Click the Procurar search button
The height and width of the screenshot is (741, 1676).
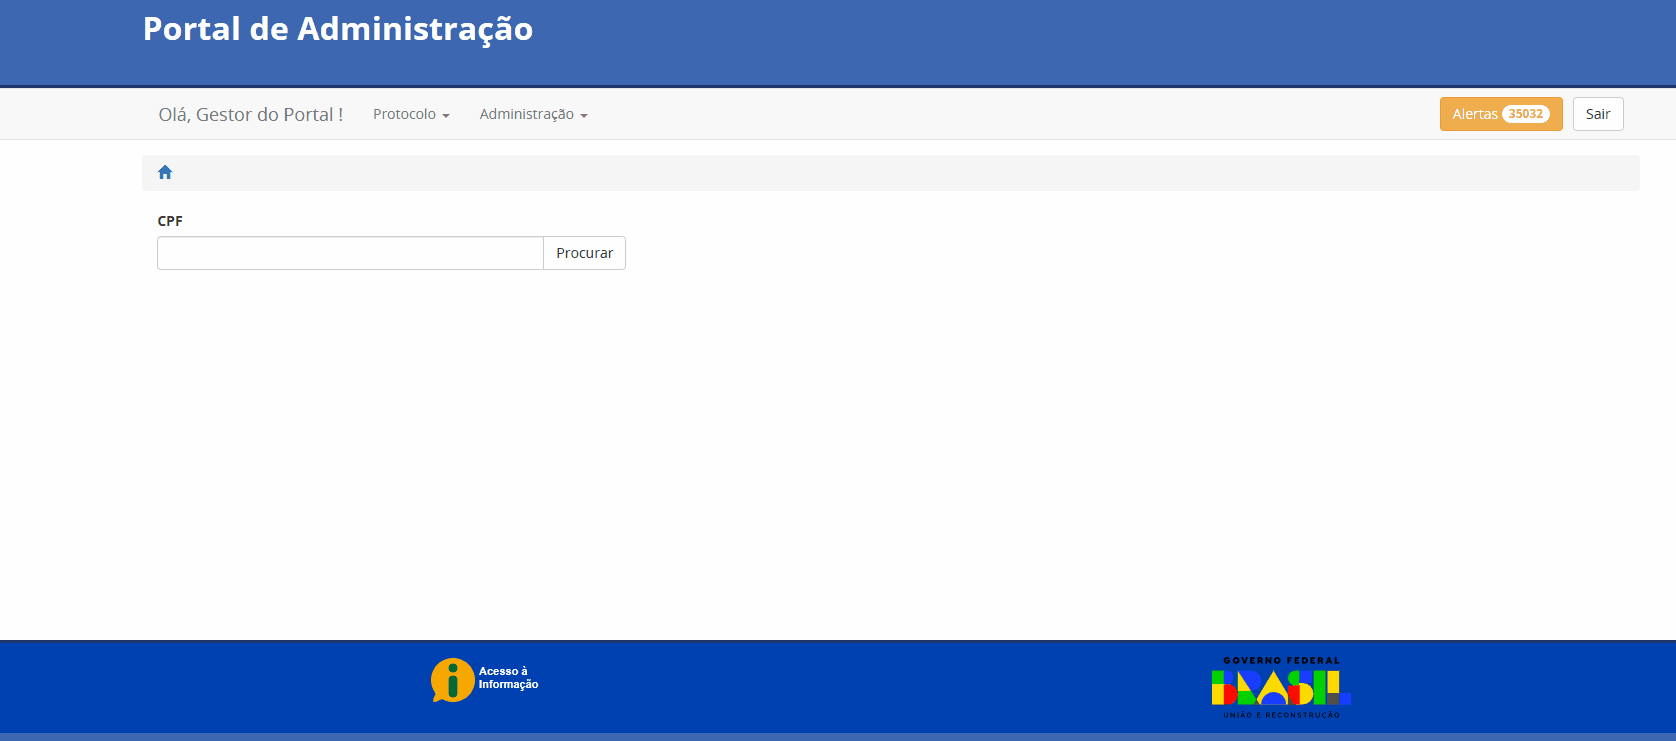[585, 253]
